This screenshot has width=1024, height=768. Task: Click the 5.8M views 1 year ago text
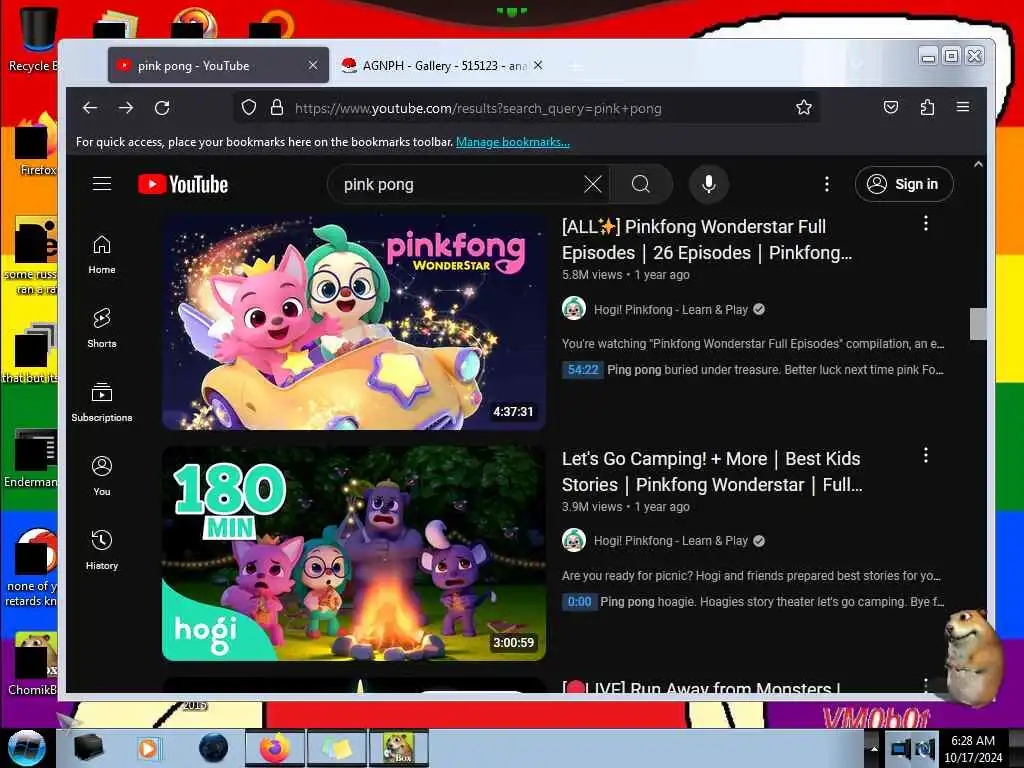(x=626, y=275)
